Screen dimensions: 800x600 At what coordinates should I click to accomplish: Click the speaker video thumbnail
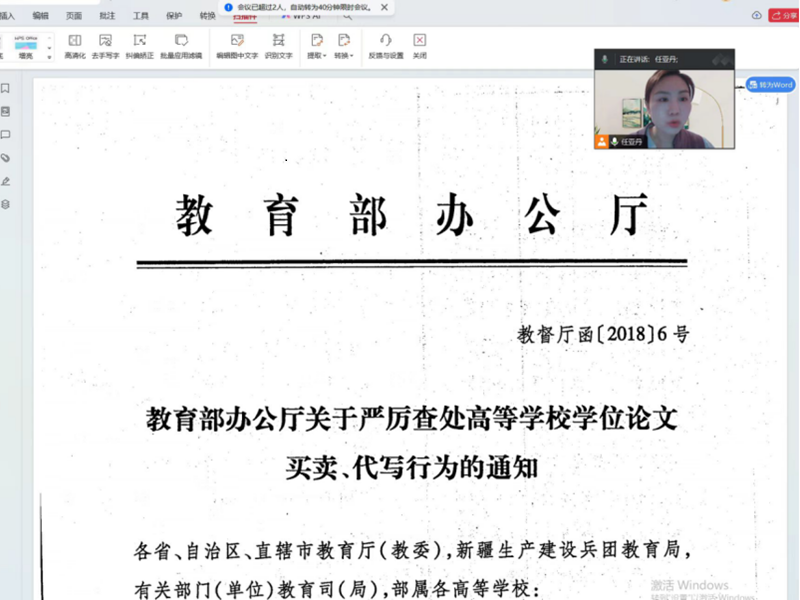(663, 102)
